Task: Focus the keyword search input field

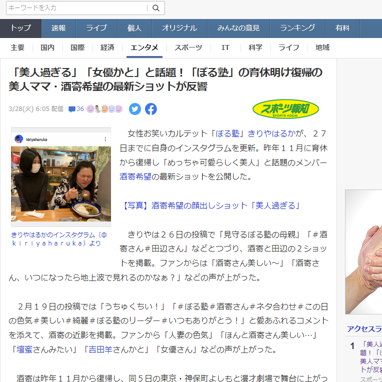Action: [77, 8]
